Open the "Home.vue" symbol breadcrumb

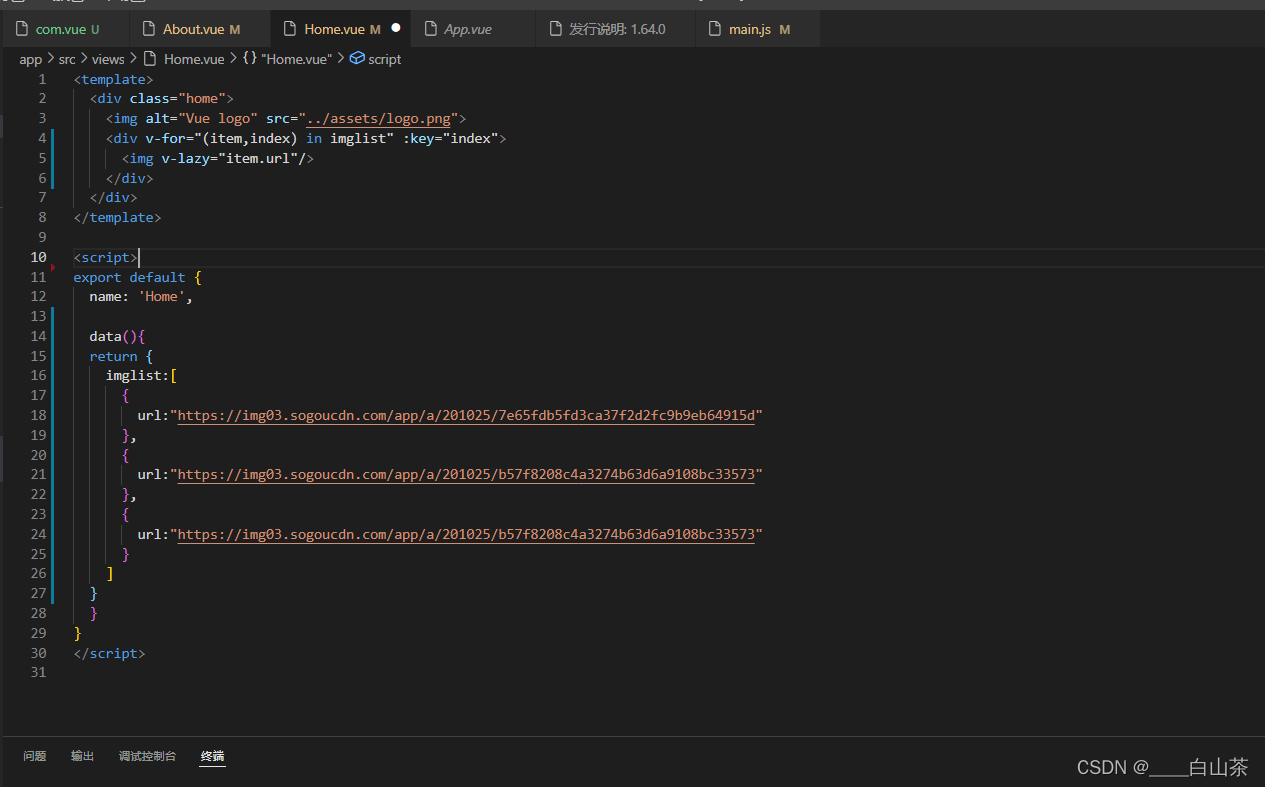tap(296, 59)
